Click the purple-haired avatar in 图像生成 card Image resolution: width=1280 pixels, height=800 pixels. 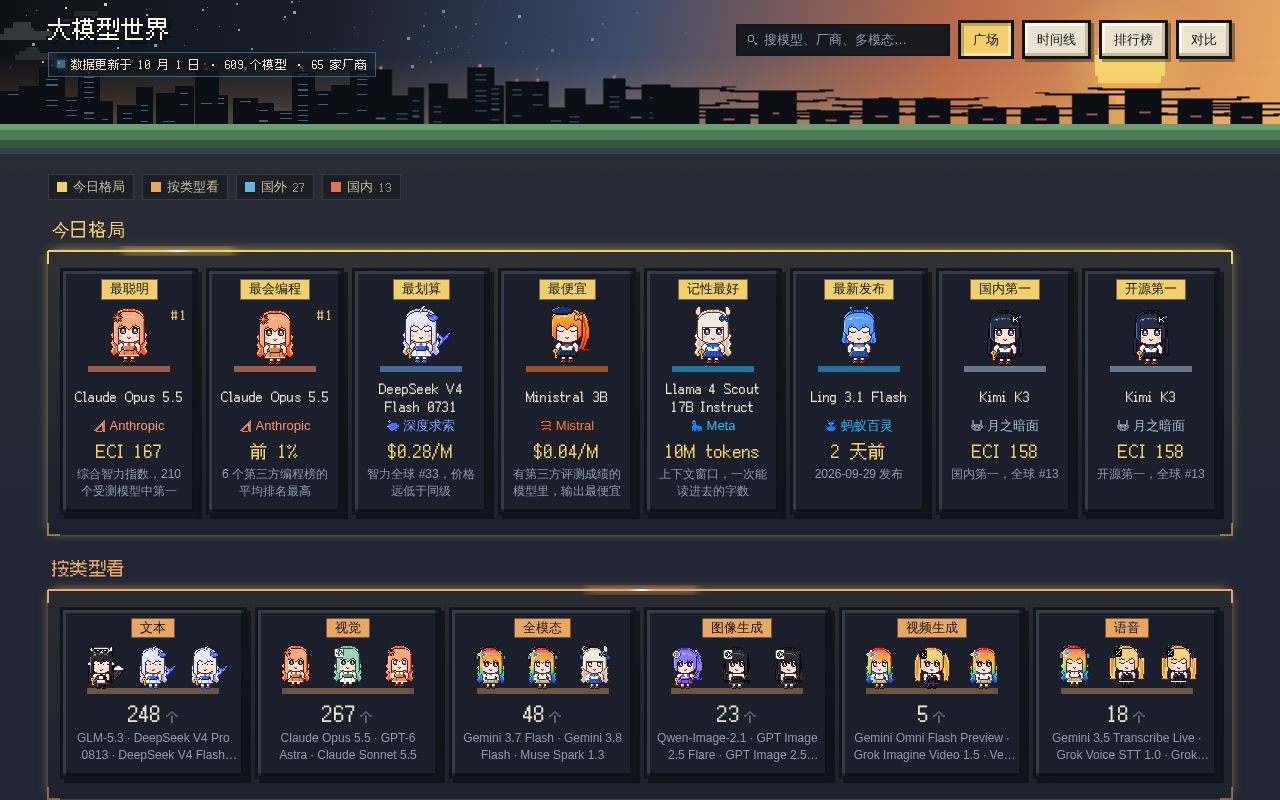686,667
